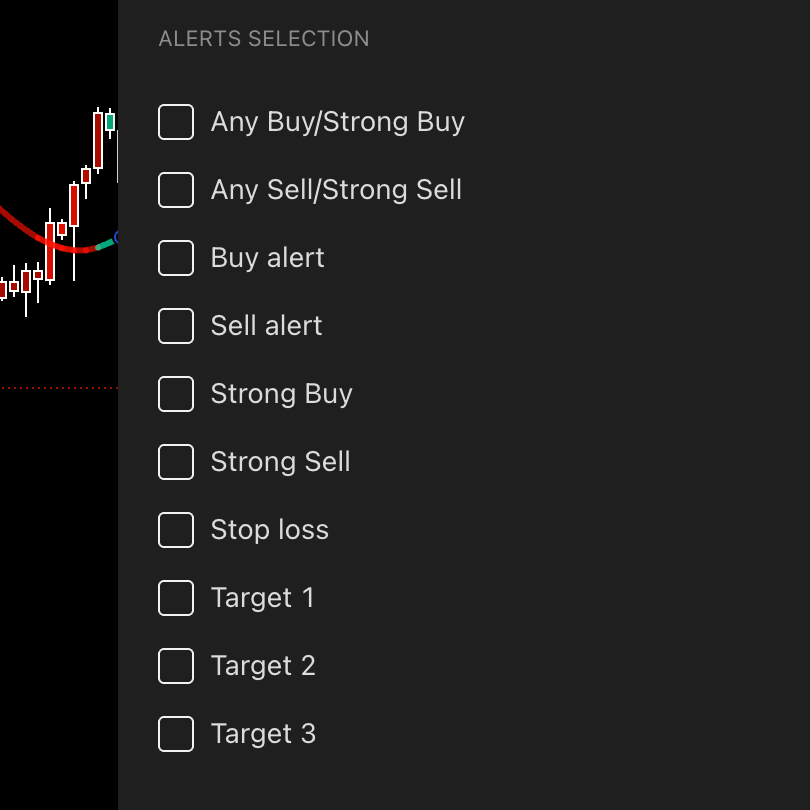Click the green candlestick on the chart

[x=108, y=120]
